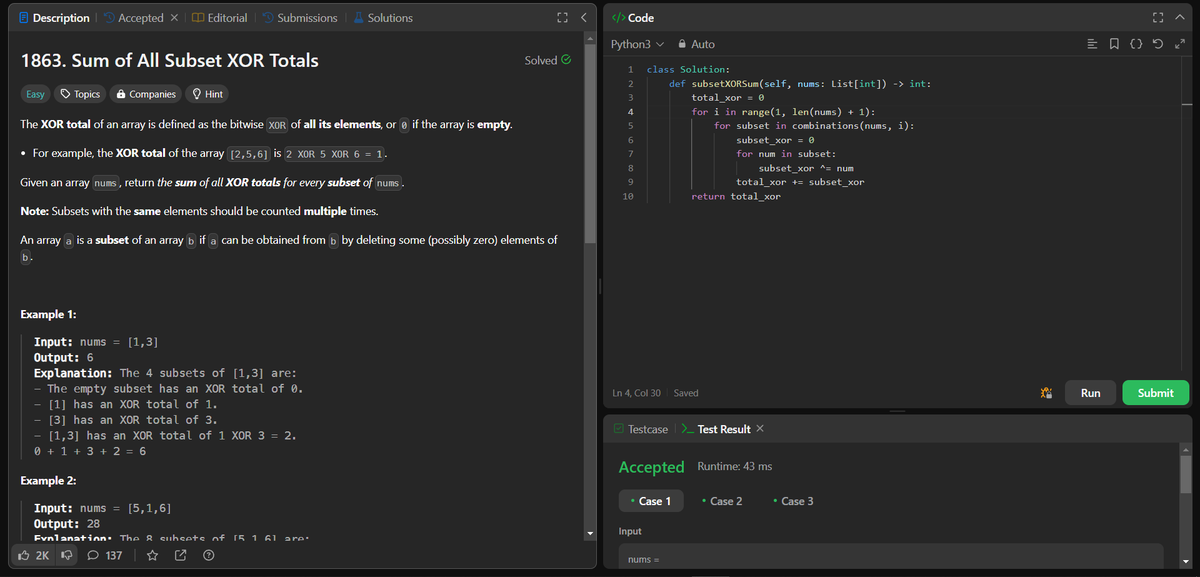This screenshot has width=1200, height=577.
Task: Click the curly braces format icon
Action: click(1136, 44)
